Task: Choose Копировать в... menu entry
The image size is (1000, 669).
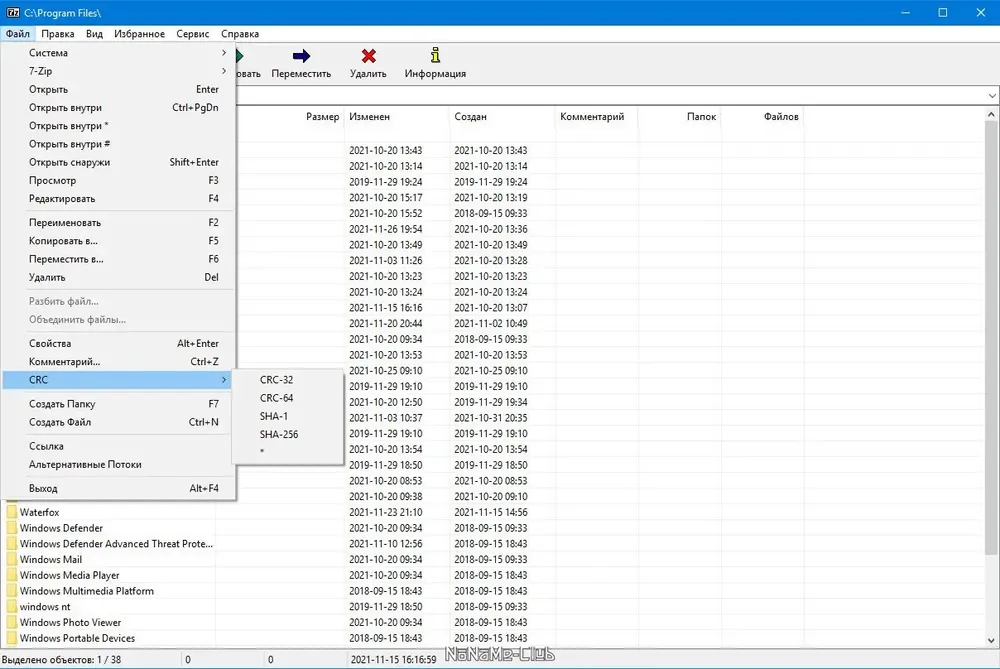Action: (x=119, y=240)
